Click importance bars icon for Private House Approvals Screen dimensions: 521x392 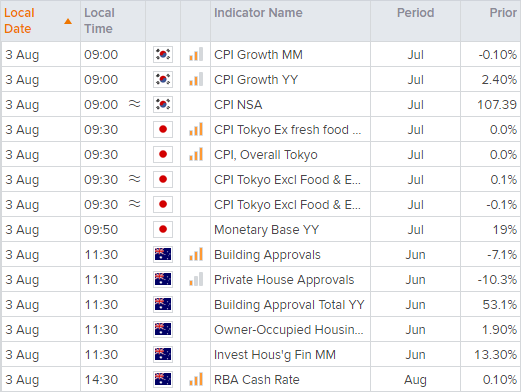click(196, 279)
